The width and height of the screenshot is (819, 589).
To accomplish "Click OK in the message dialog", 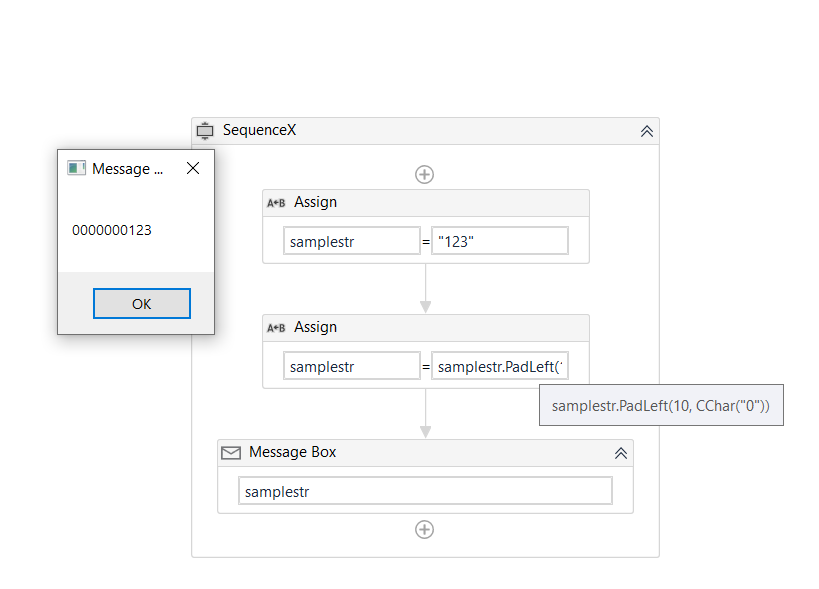I will pyautogui.click(x=141, y=303).
